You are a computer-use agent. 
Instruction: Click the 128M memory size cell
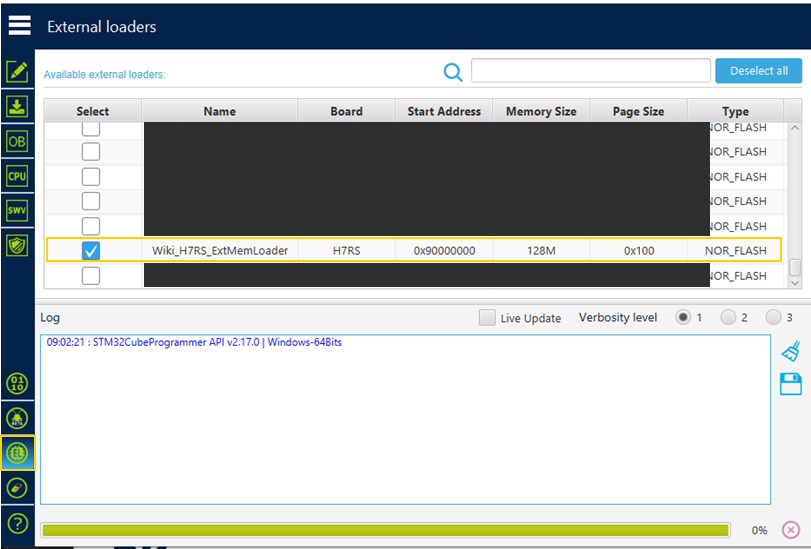click(541, 250)
